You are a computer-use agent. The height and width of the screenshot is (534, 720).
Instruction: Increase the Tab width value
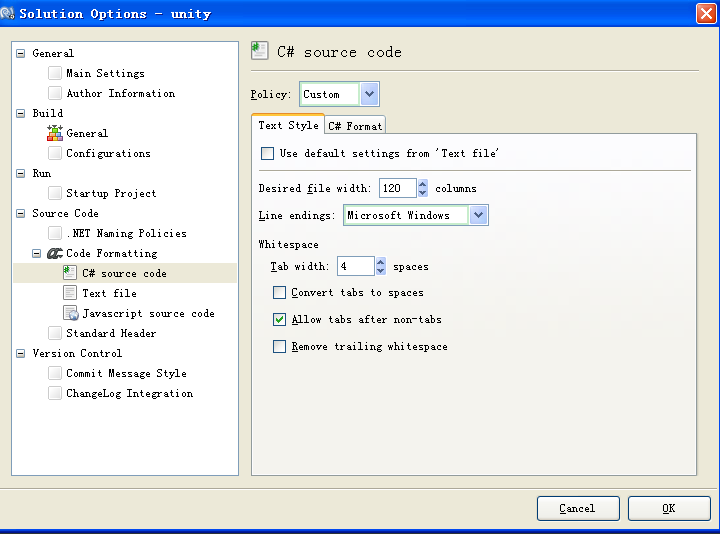pyautogui.click(x=381, y=262)
